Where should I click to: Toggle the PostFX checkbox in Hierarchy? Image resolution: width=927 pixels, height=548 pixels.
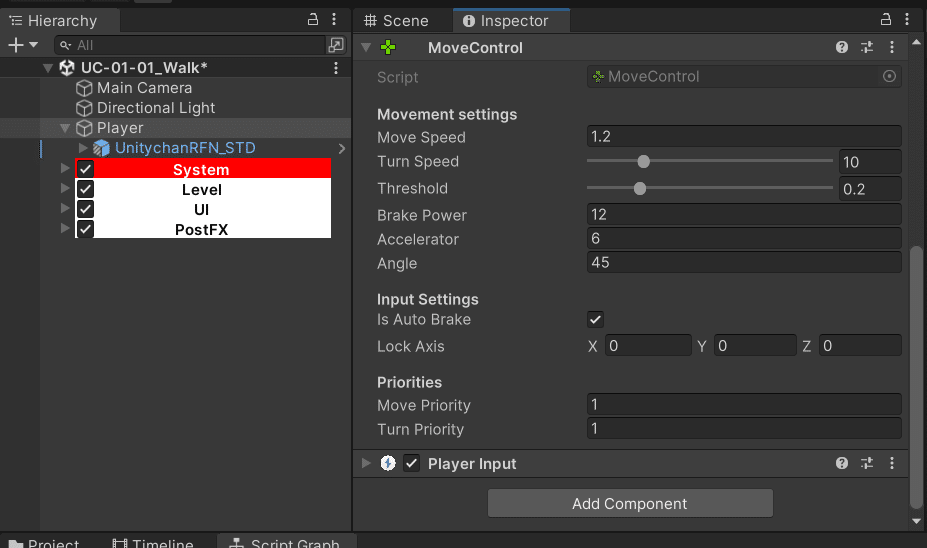coord(85,229)
